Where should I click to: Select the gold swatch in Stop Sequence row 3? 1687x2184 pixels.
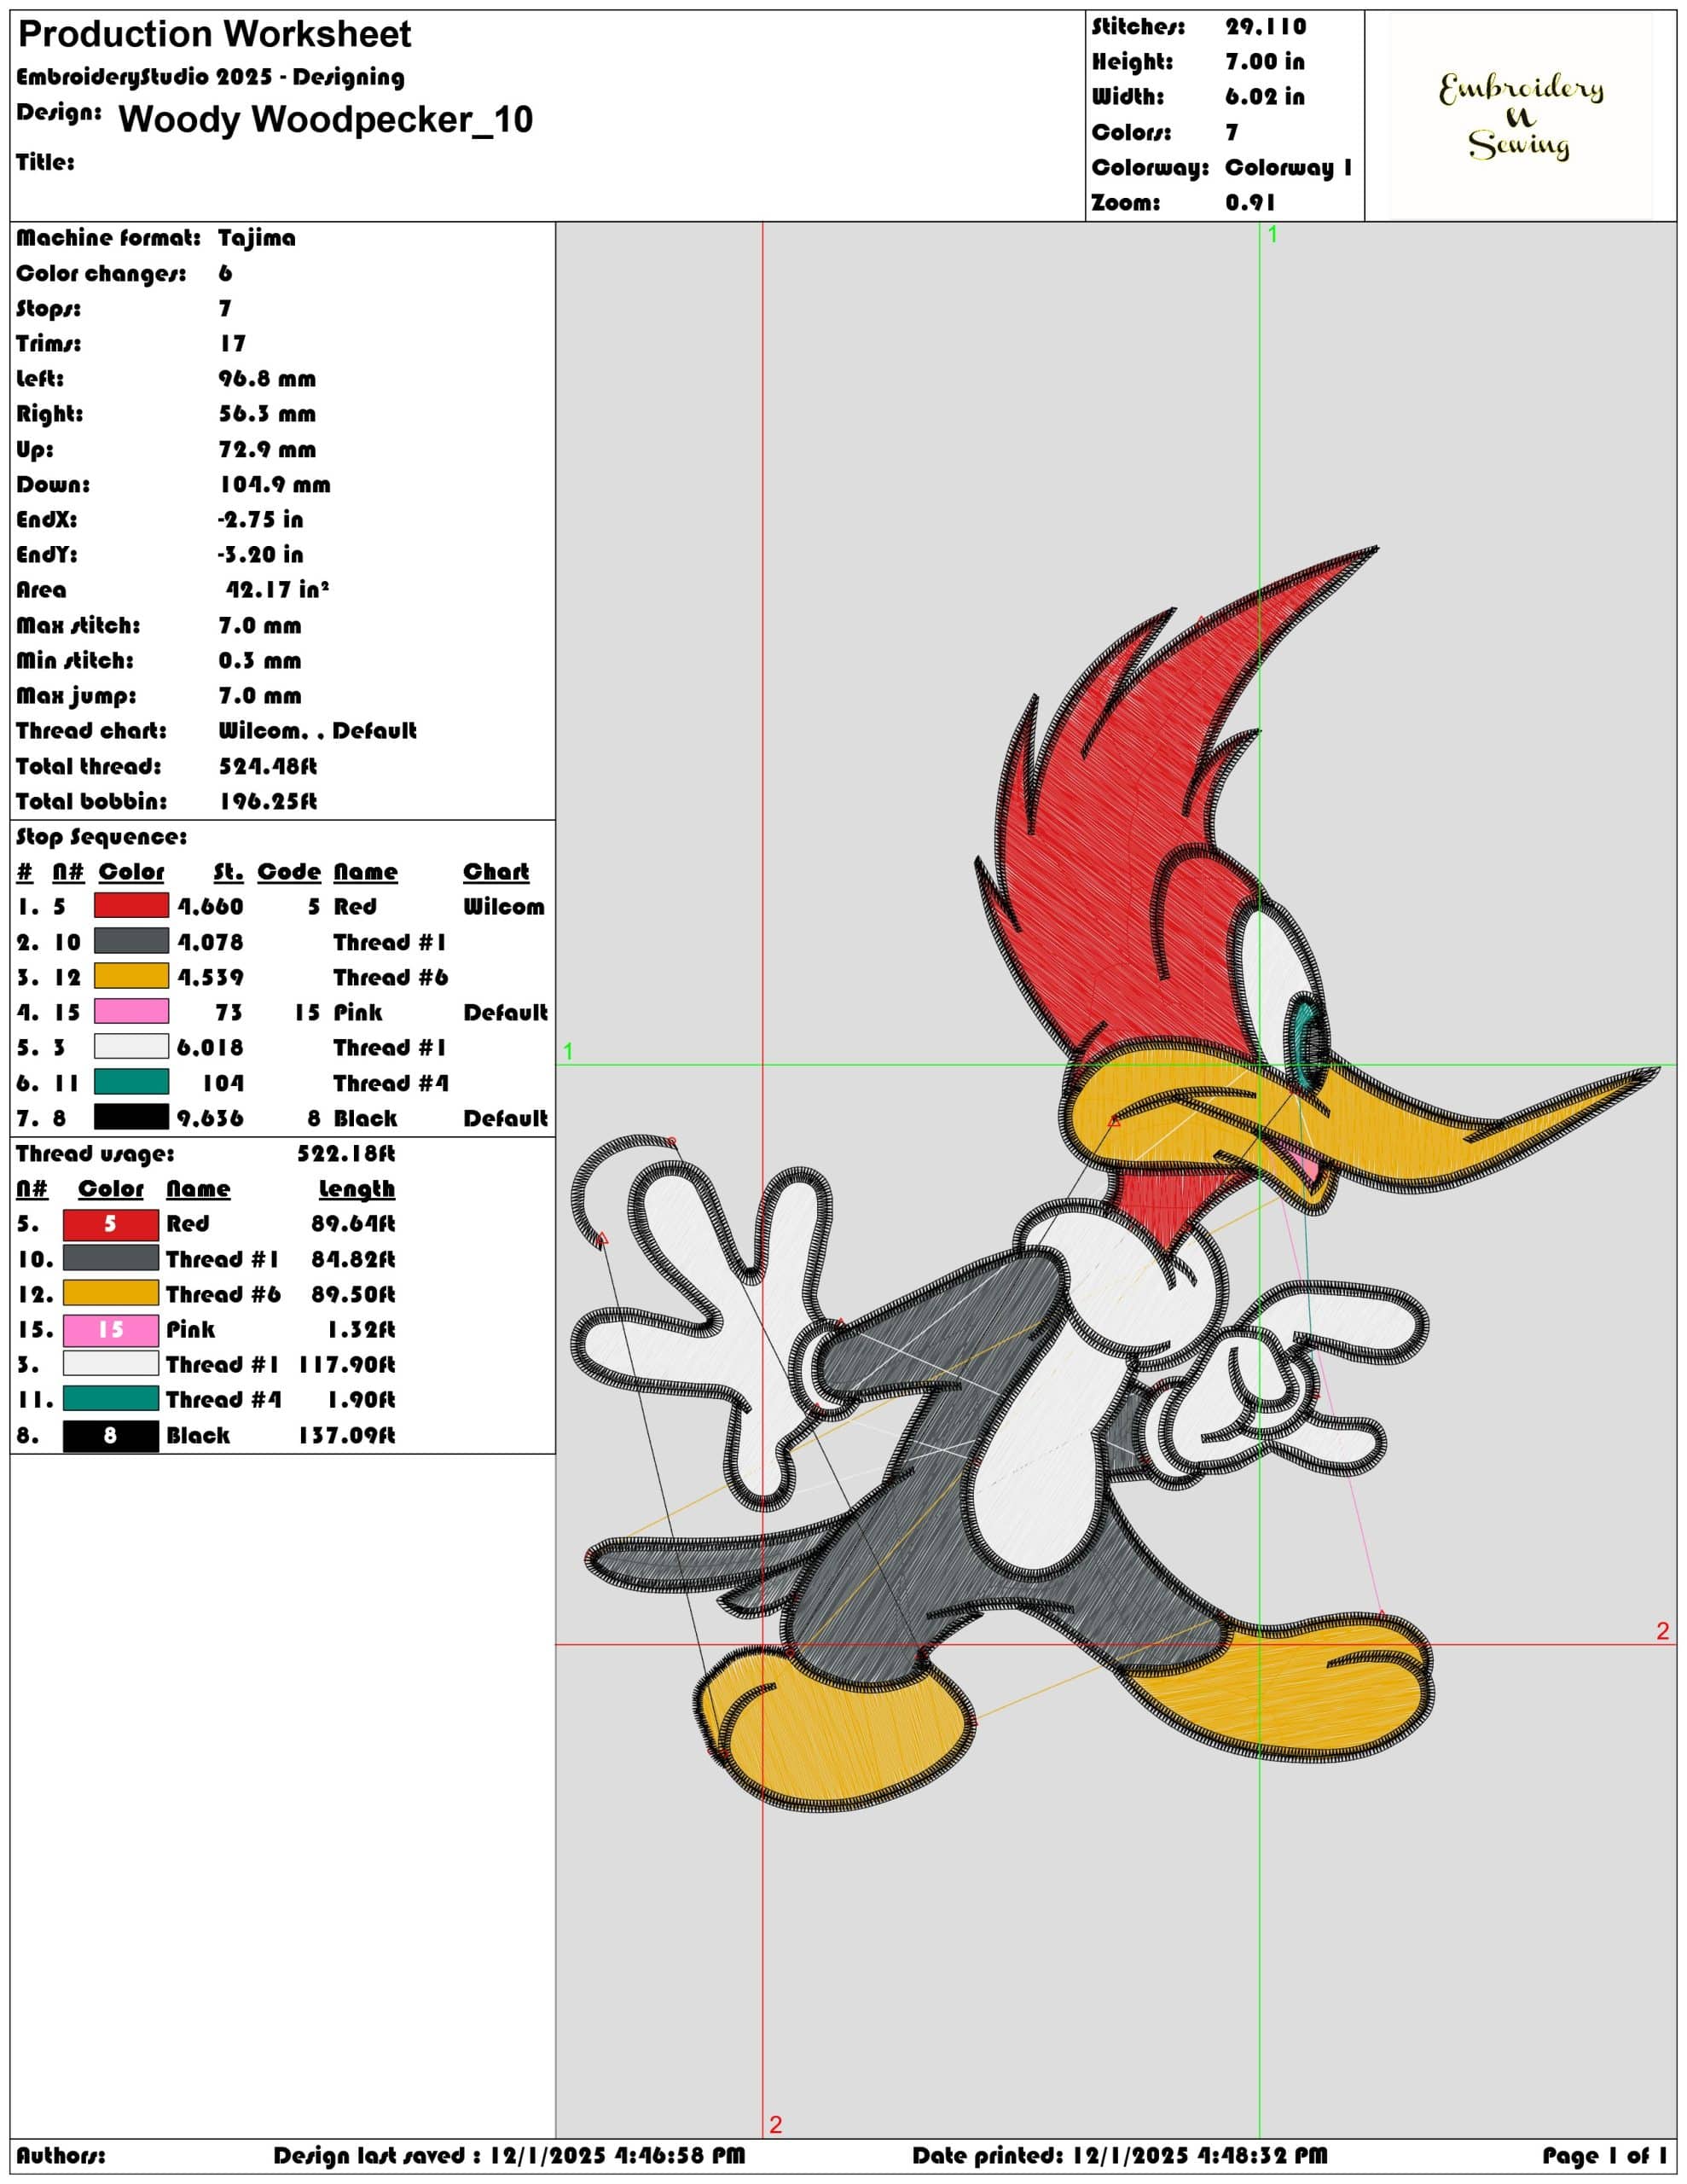(131, 976)
